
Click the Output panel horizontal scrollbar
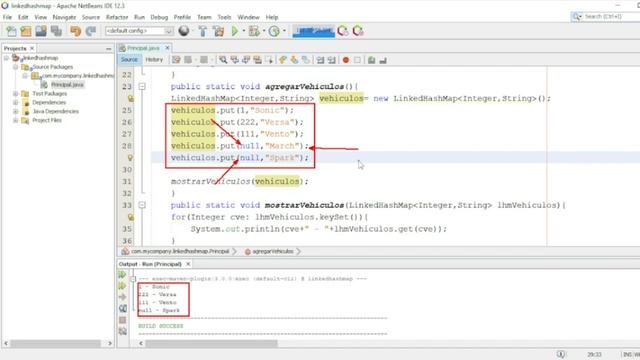pyautogui.click(x=211, y=343)
